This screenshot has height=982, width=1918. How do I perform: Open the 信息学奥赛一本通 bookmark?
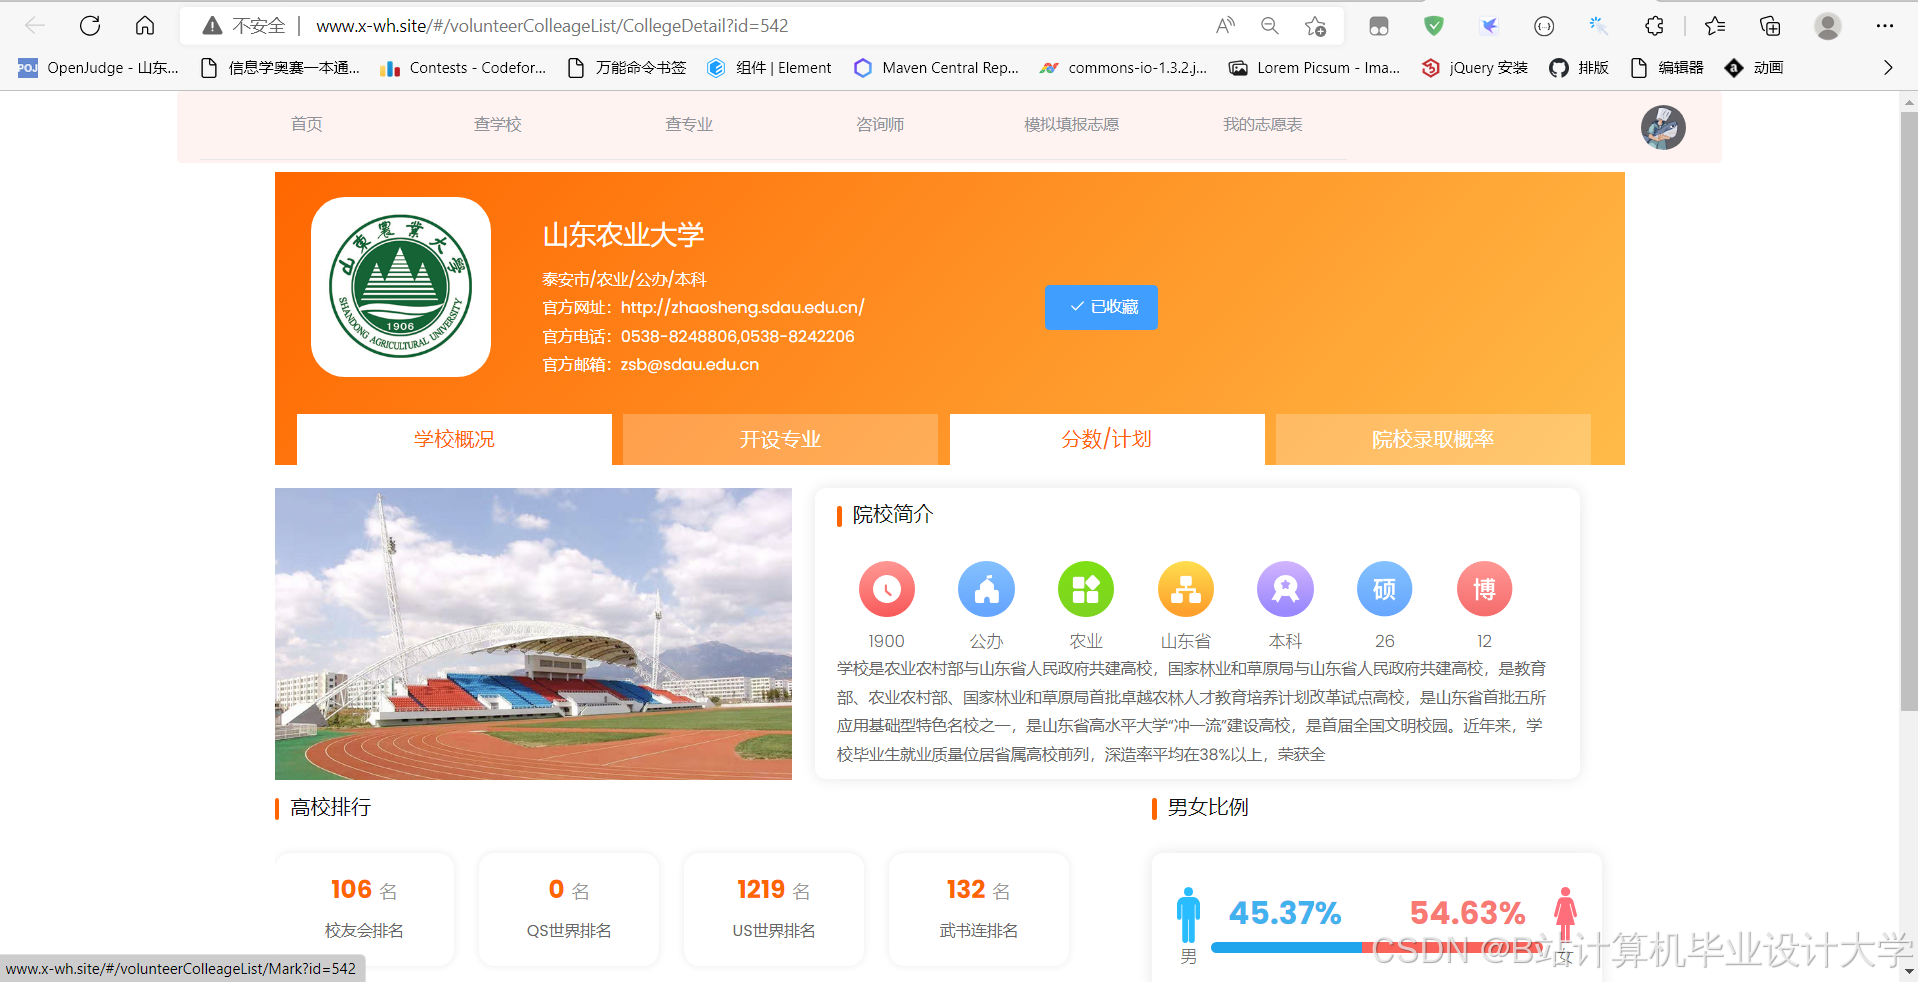pyautogui.click(x=280, y=67)
